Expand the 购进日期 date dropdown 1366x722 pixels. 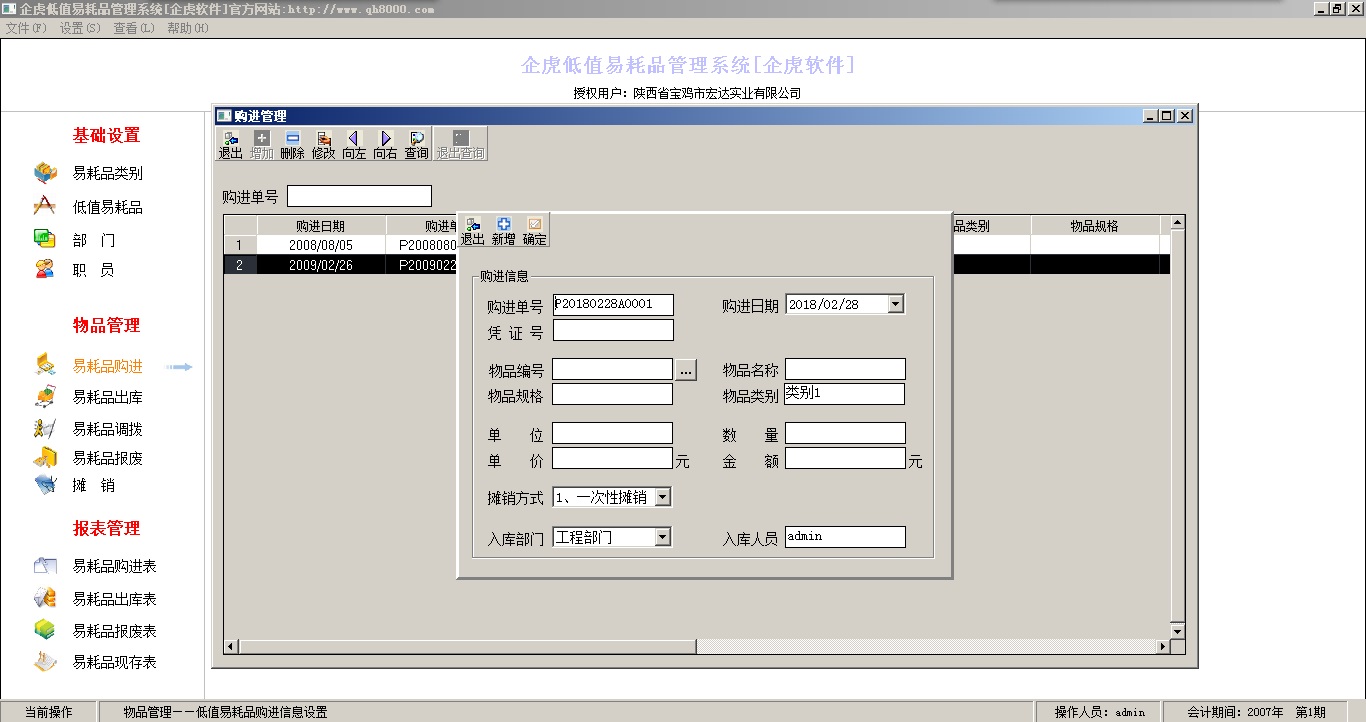coord(895,304)
